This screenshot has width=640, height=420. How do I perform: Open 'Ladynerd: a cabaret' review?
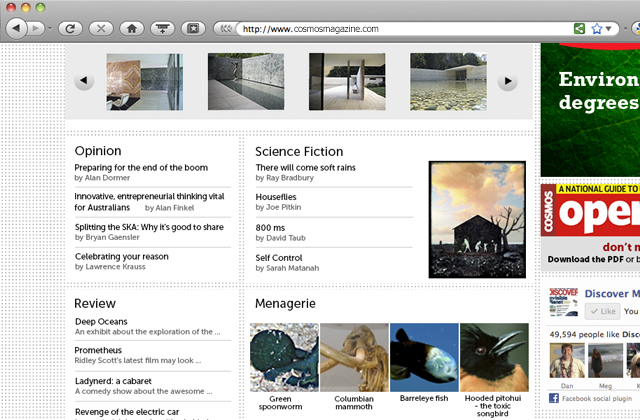click(x=113, y=381)
